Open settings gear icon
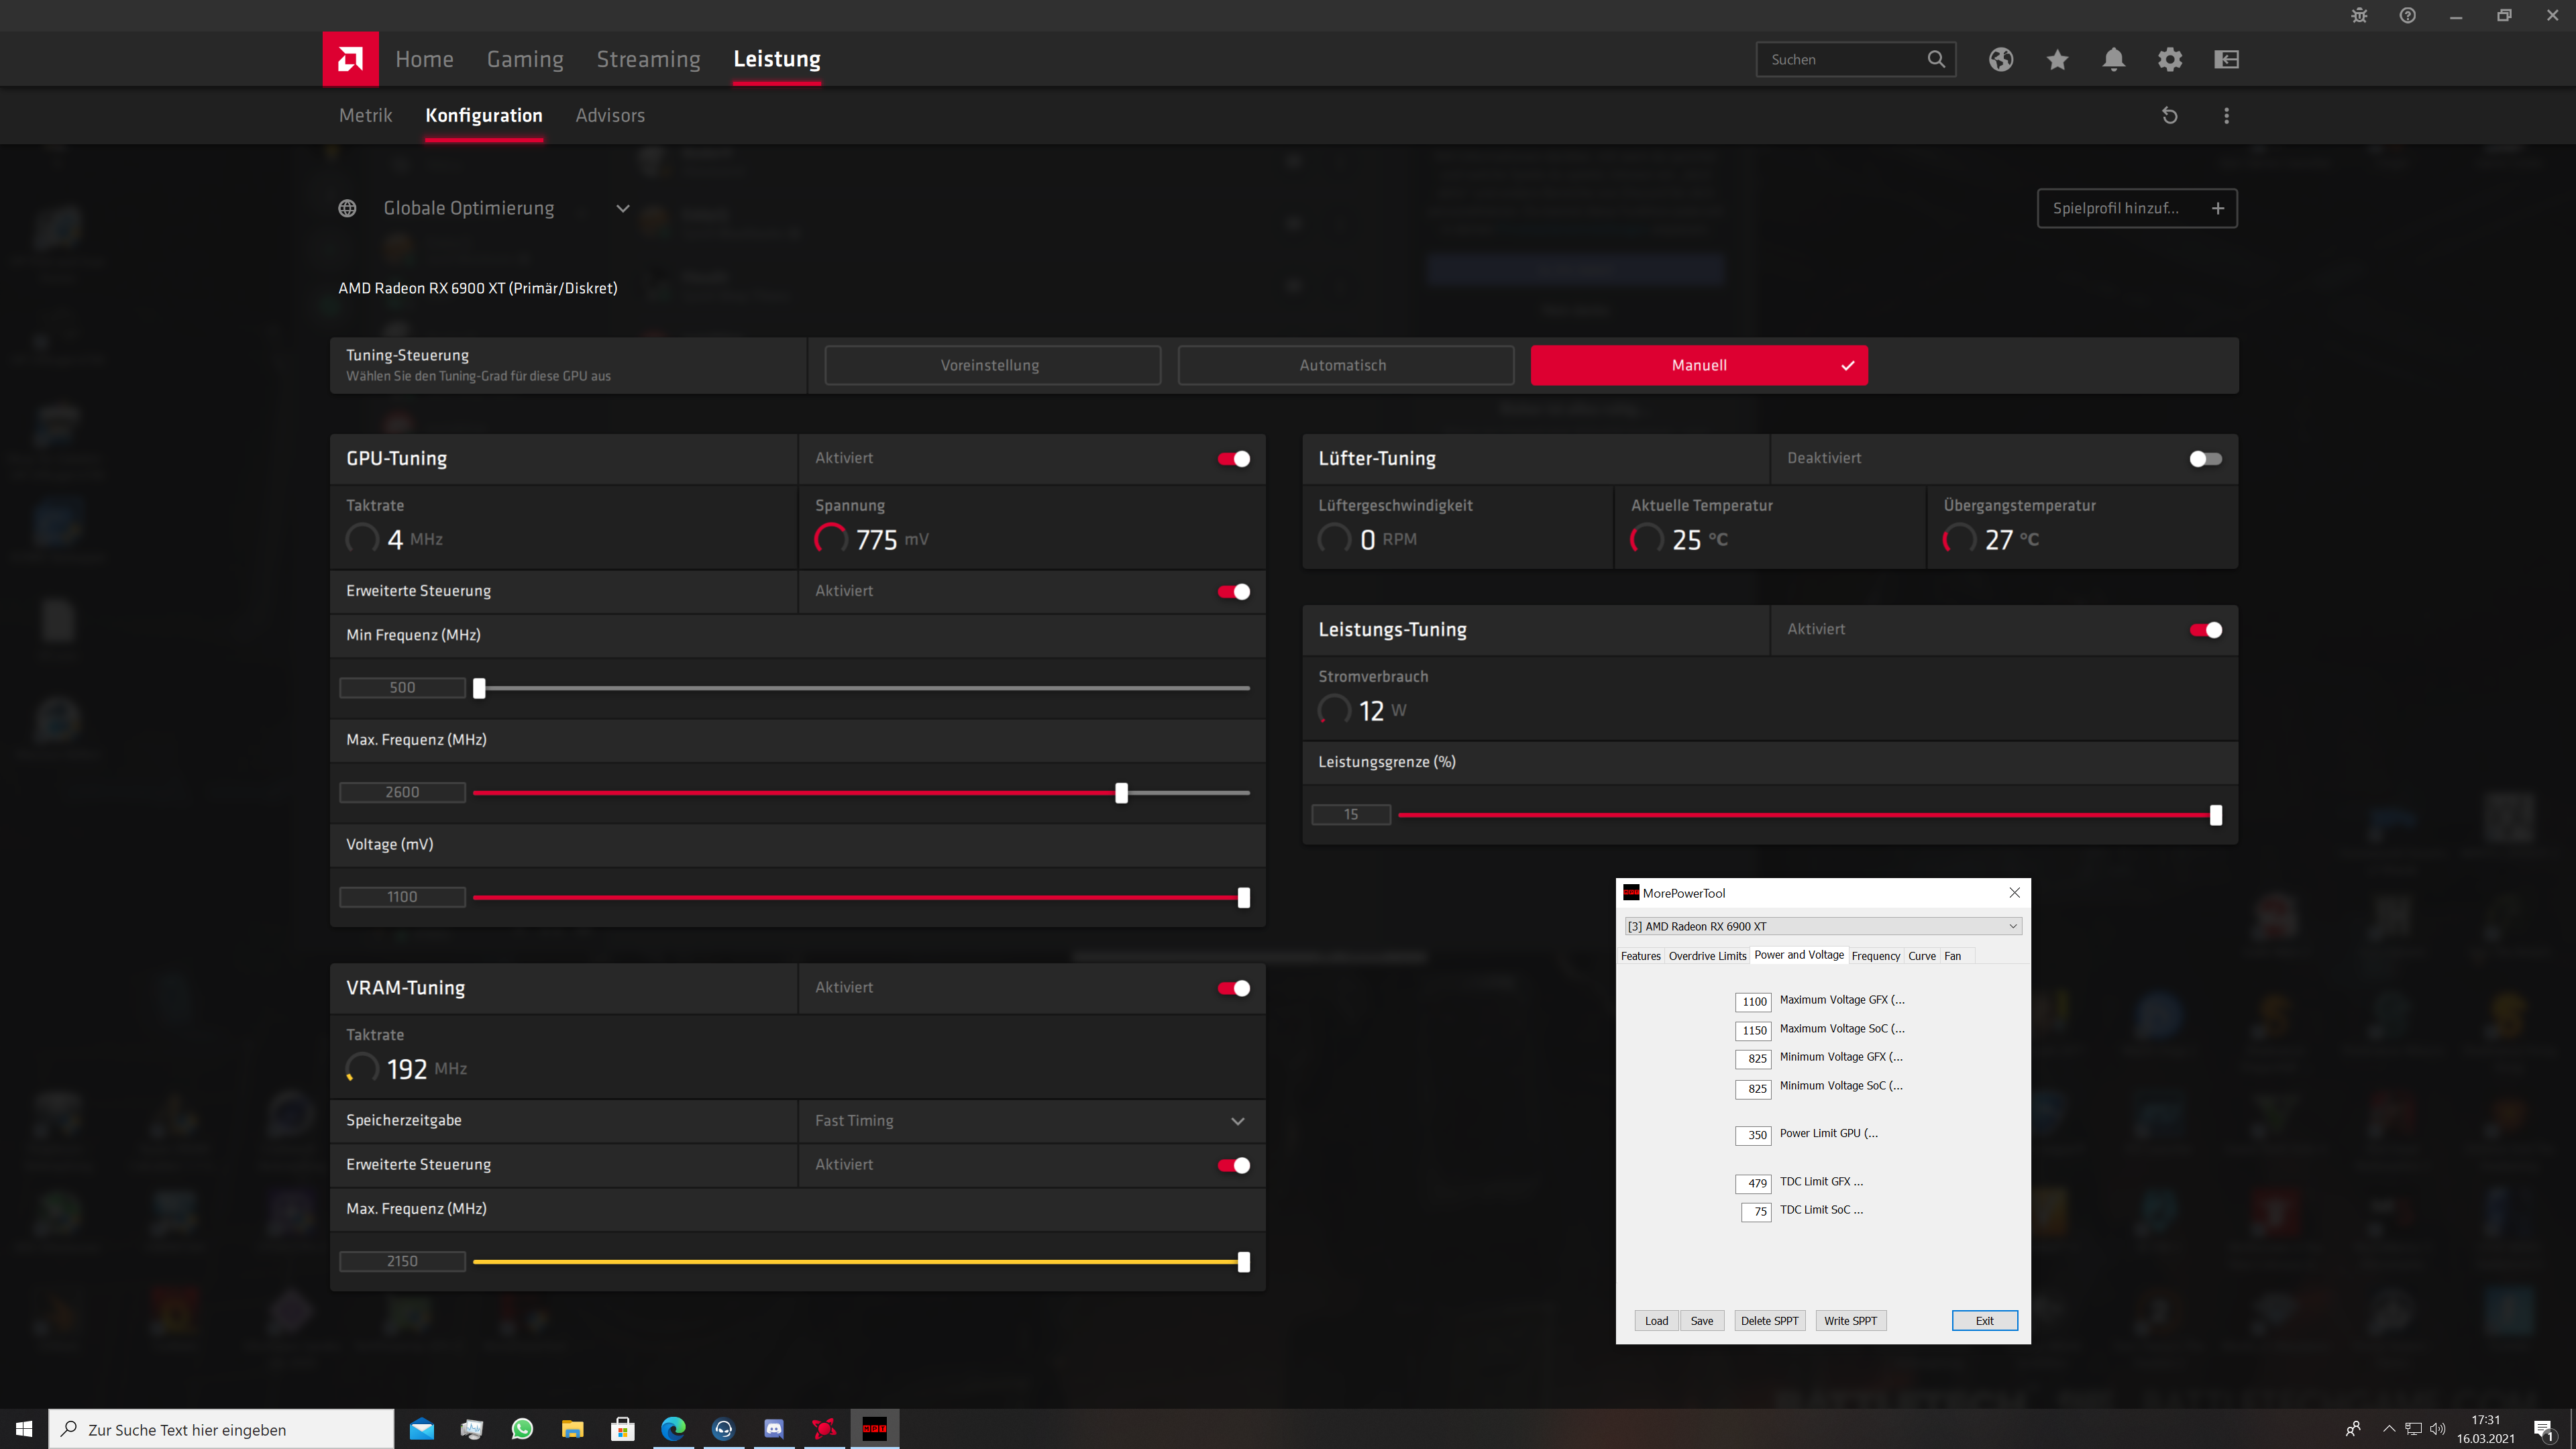The height and width of the screenshot is (1449, 2576). coord(2169,59)
